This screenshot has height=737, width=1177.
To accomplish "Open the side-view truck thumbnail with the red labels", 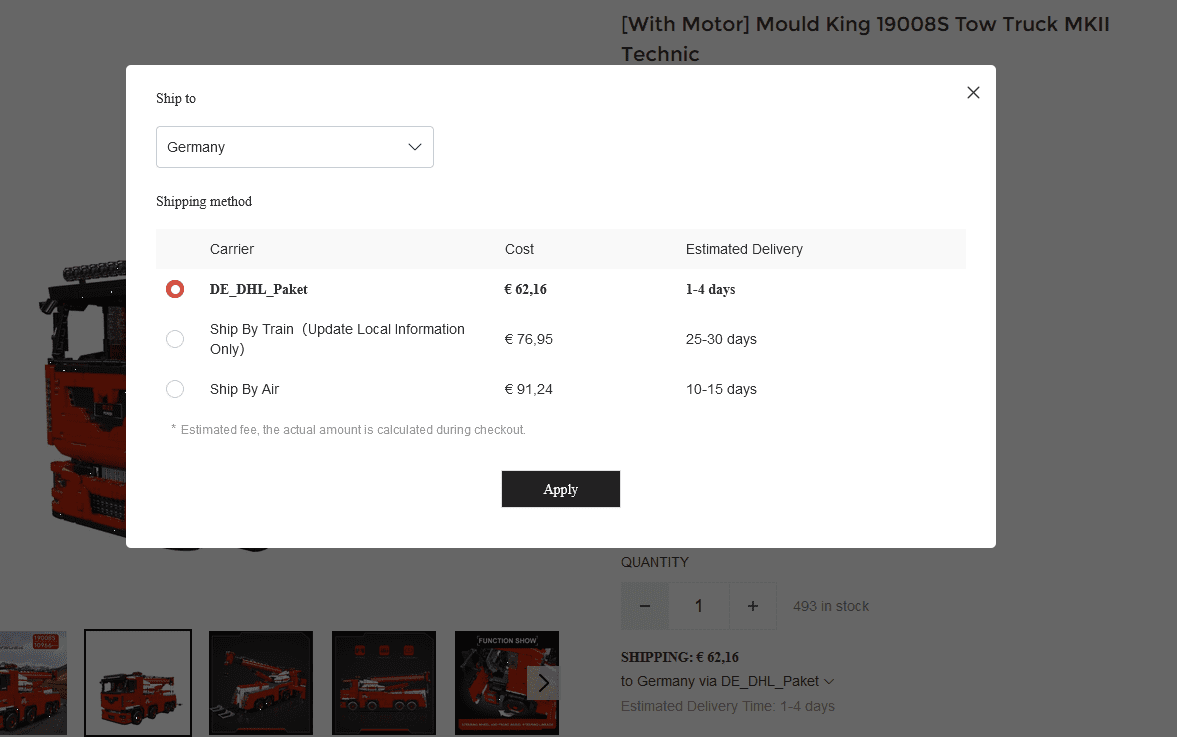I will 384,683.
